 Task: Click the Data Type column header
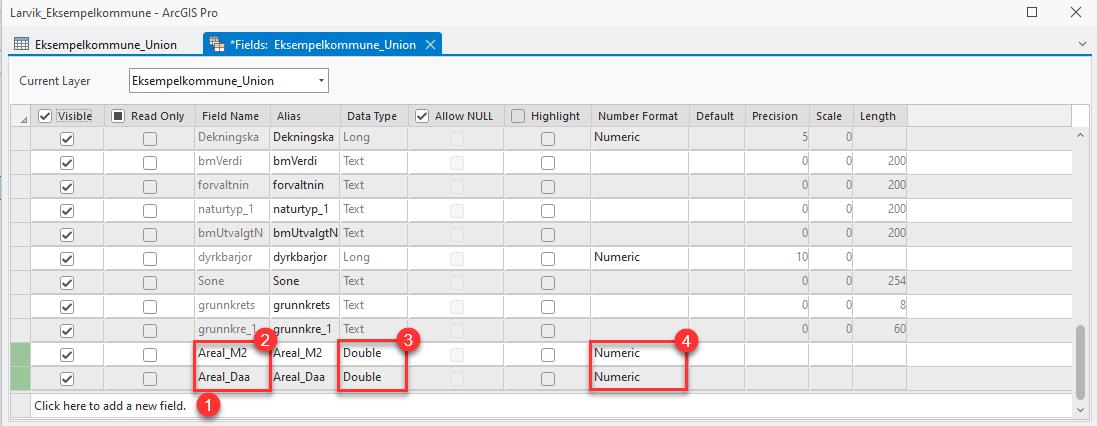(375, 116)
